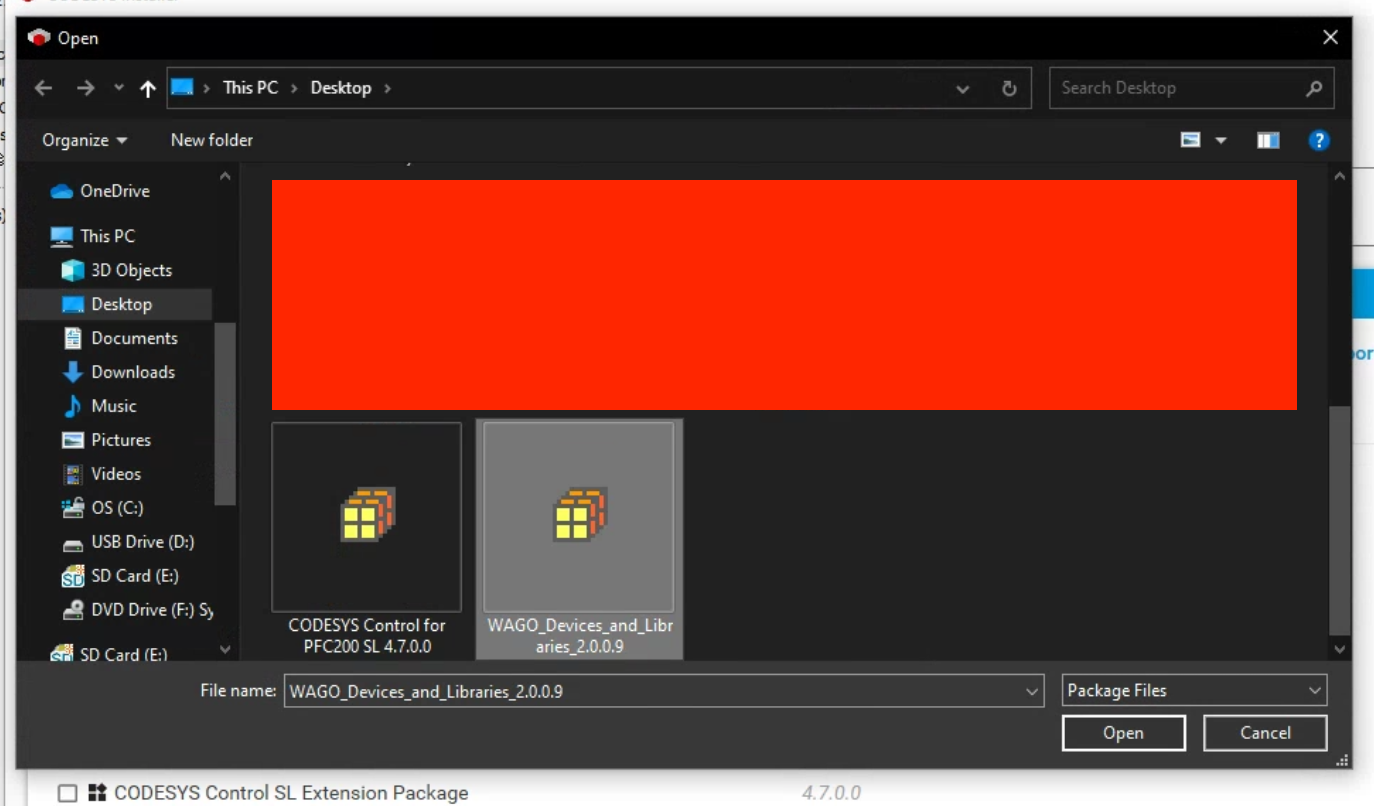Image resolution: width=1374 pixels, height=806 pixels.
Task: Click the change view layout icon
Action: [x=1190, y=140]
